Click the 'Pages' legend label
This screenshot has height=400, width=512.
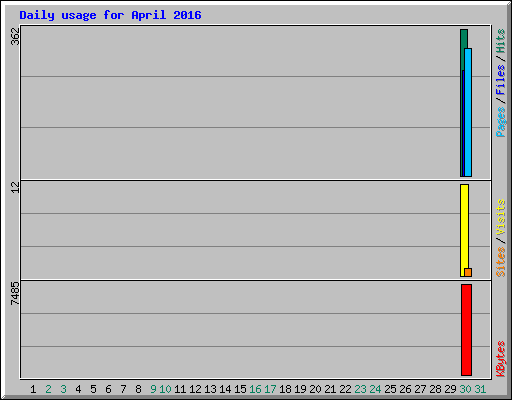coord(500,122)
